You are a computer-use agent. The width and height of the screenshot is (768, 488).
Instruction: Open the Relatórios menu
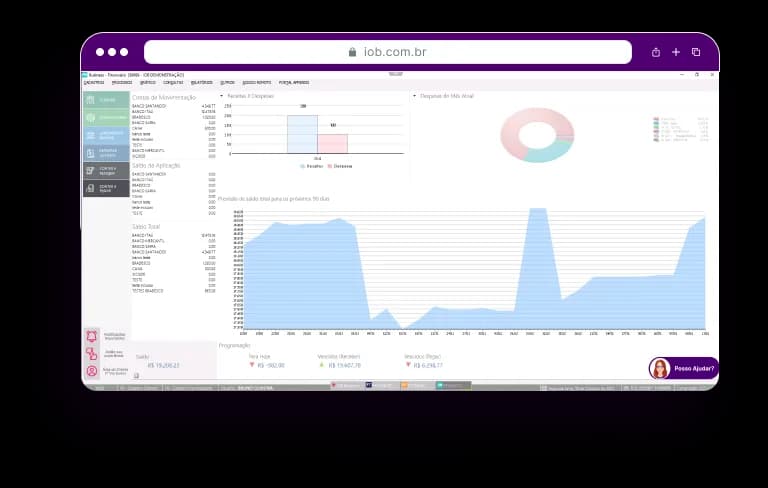[x=202, y=82]
